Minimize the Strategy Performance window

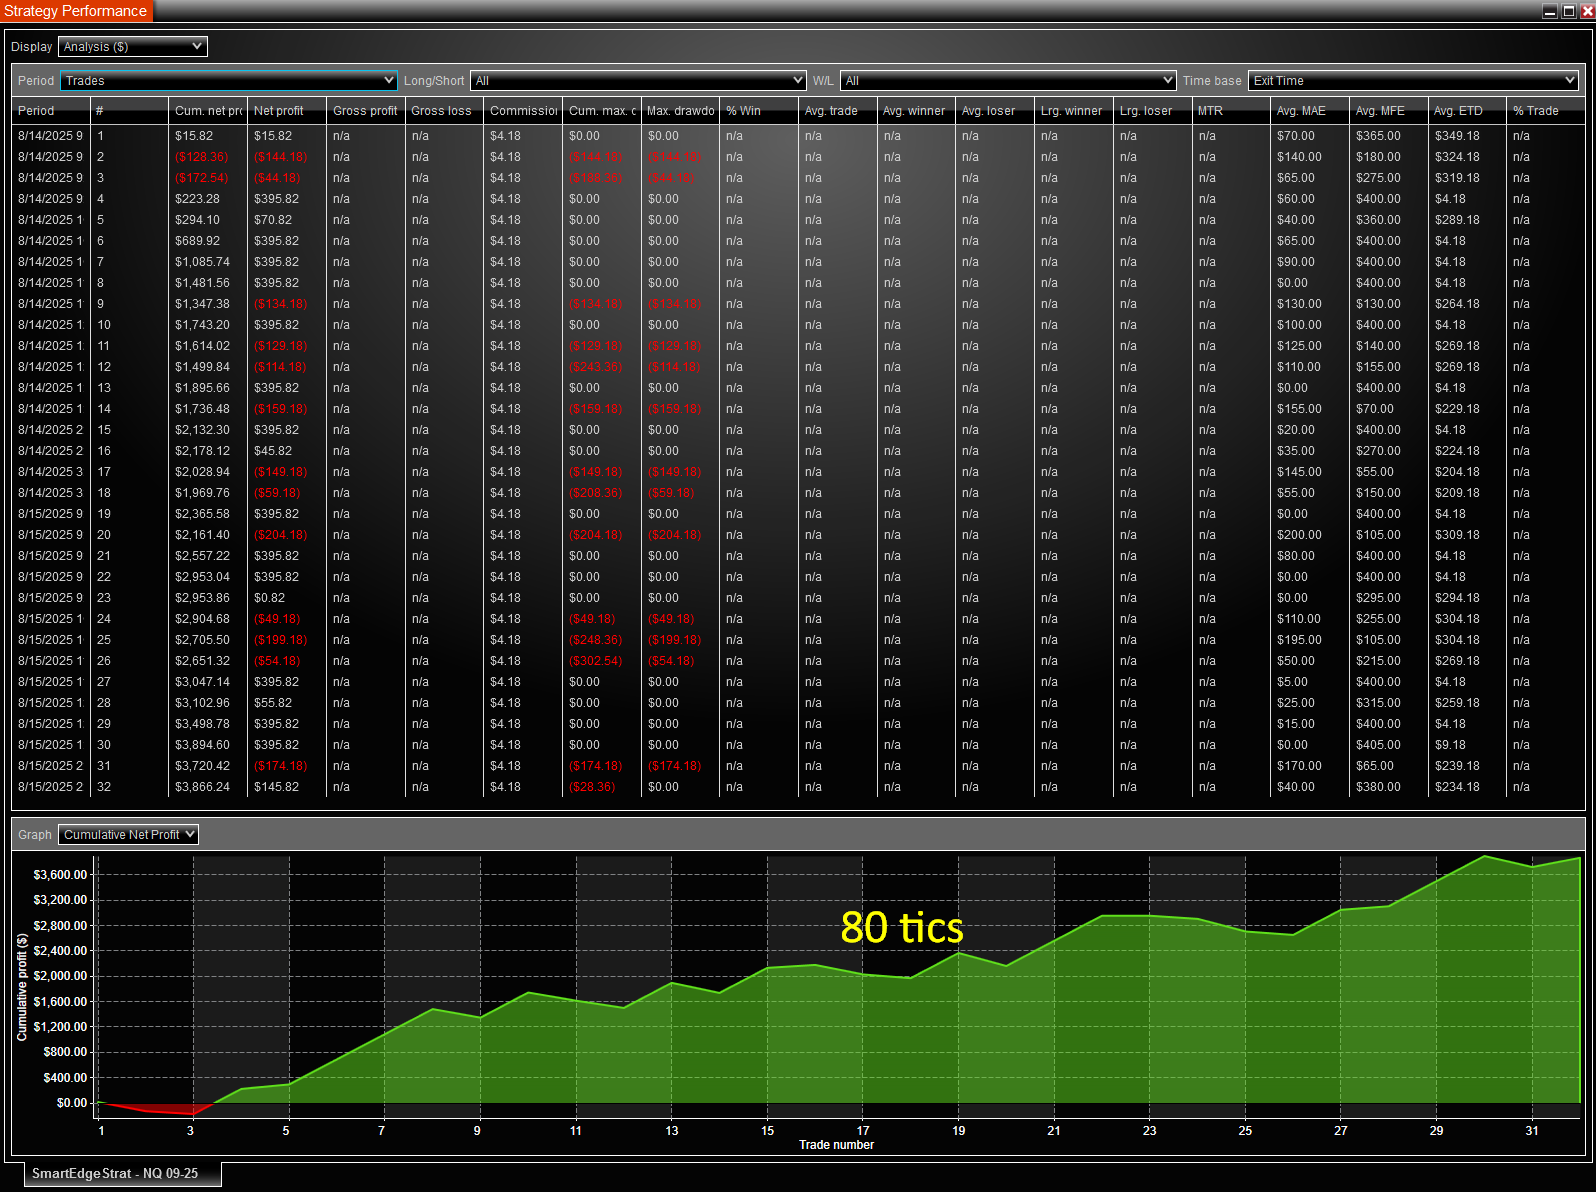tap(1550, 11)
